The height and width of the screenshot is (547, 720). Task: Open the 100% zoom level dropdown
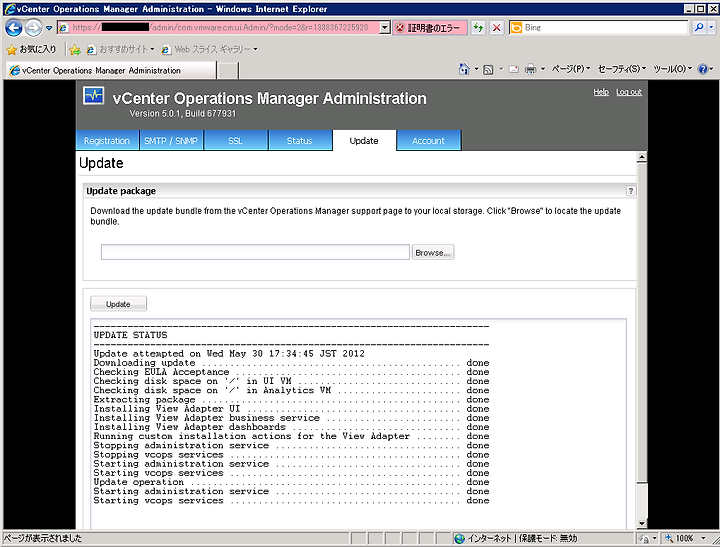[x=703, y=538]
